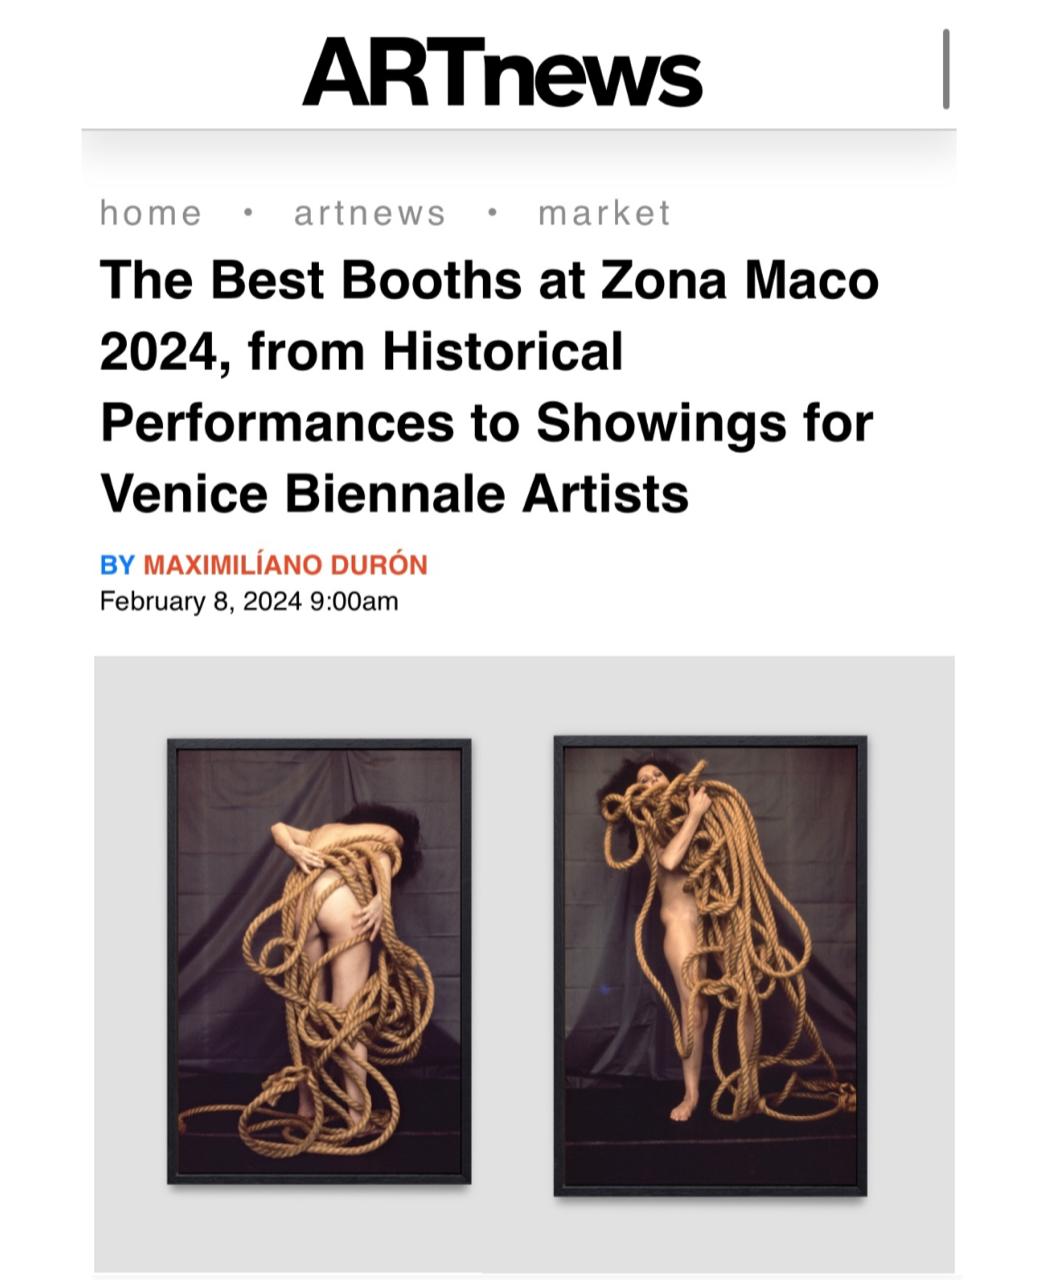
Task: Go to the artnews breadcrumb section
Action: (x=369, y=213)
